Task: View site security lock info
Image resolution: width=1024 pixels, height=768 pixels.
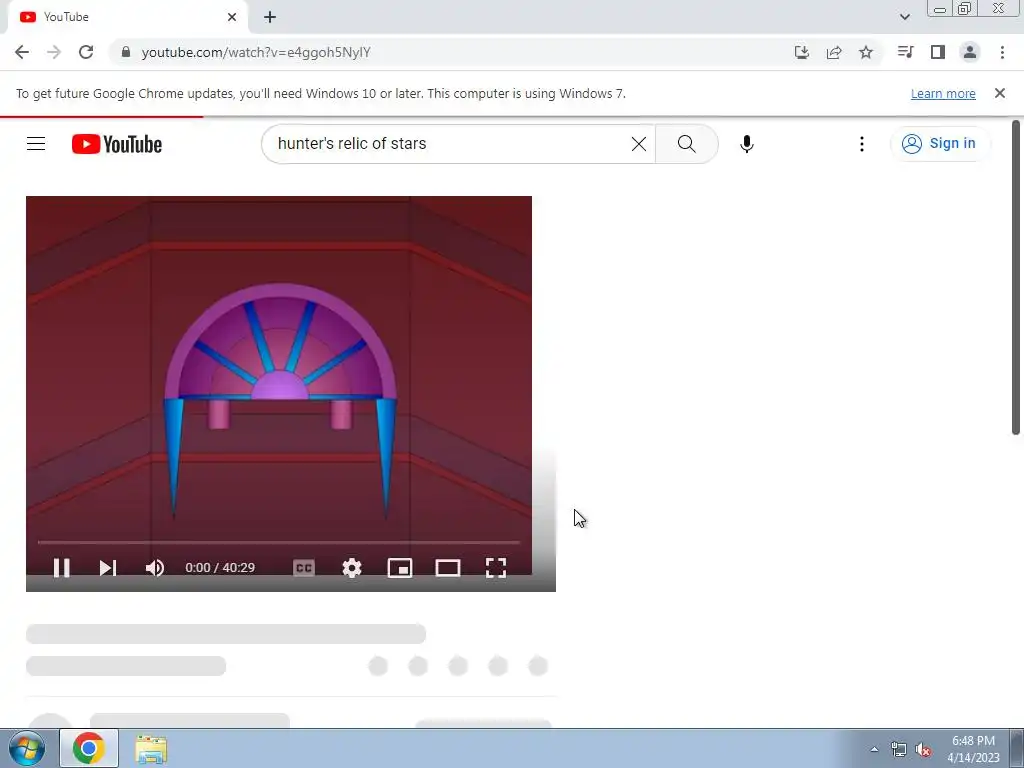Action: (126, 52)
